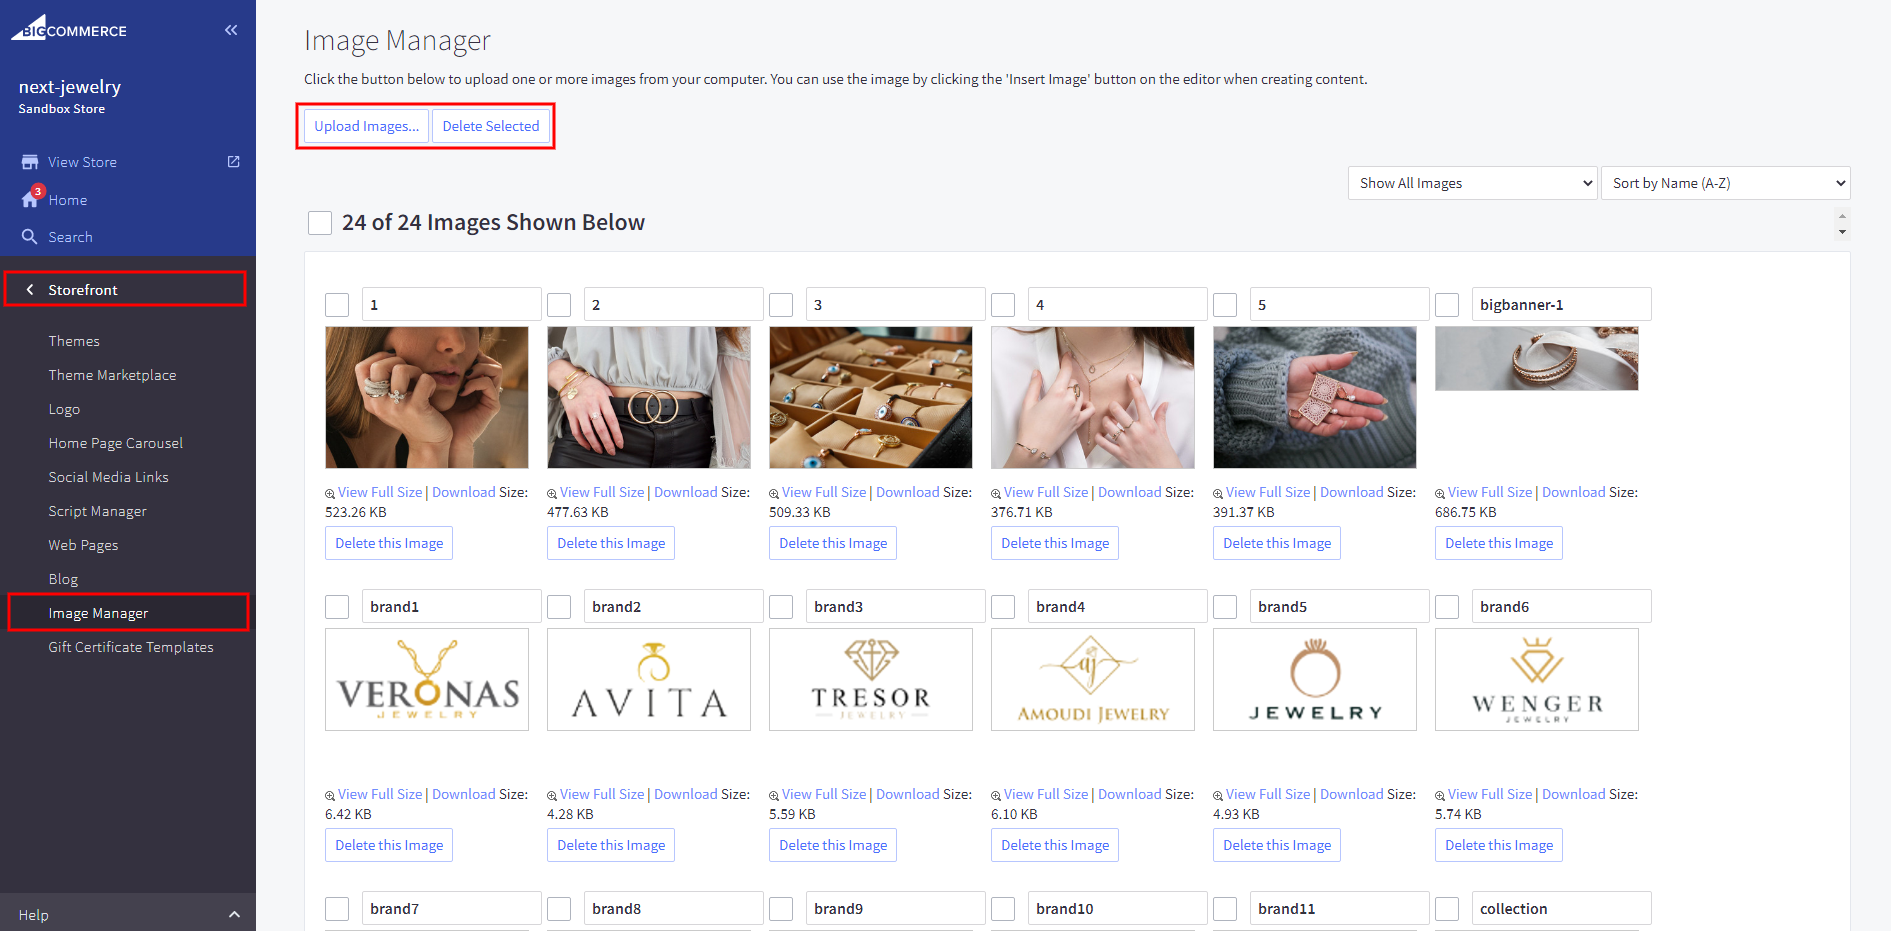
Task: Click the Upload Images button
Action: (x=366, y=126)
